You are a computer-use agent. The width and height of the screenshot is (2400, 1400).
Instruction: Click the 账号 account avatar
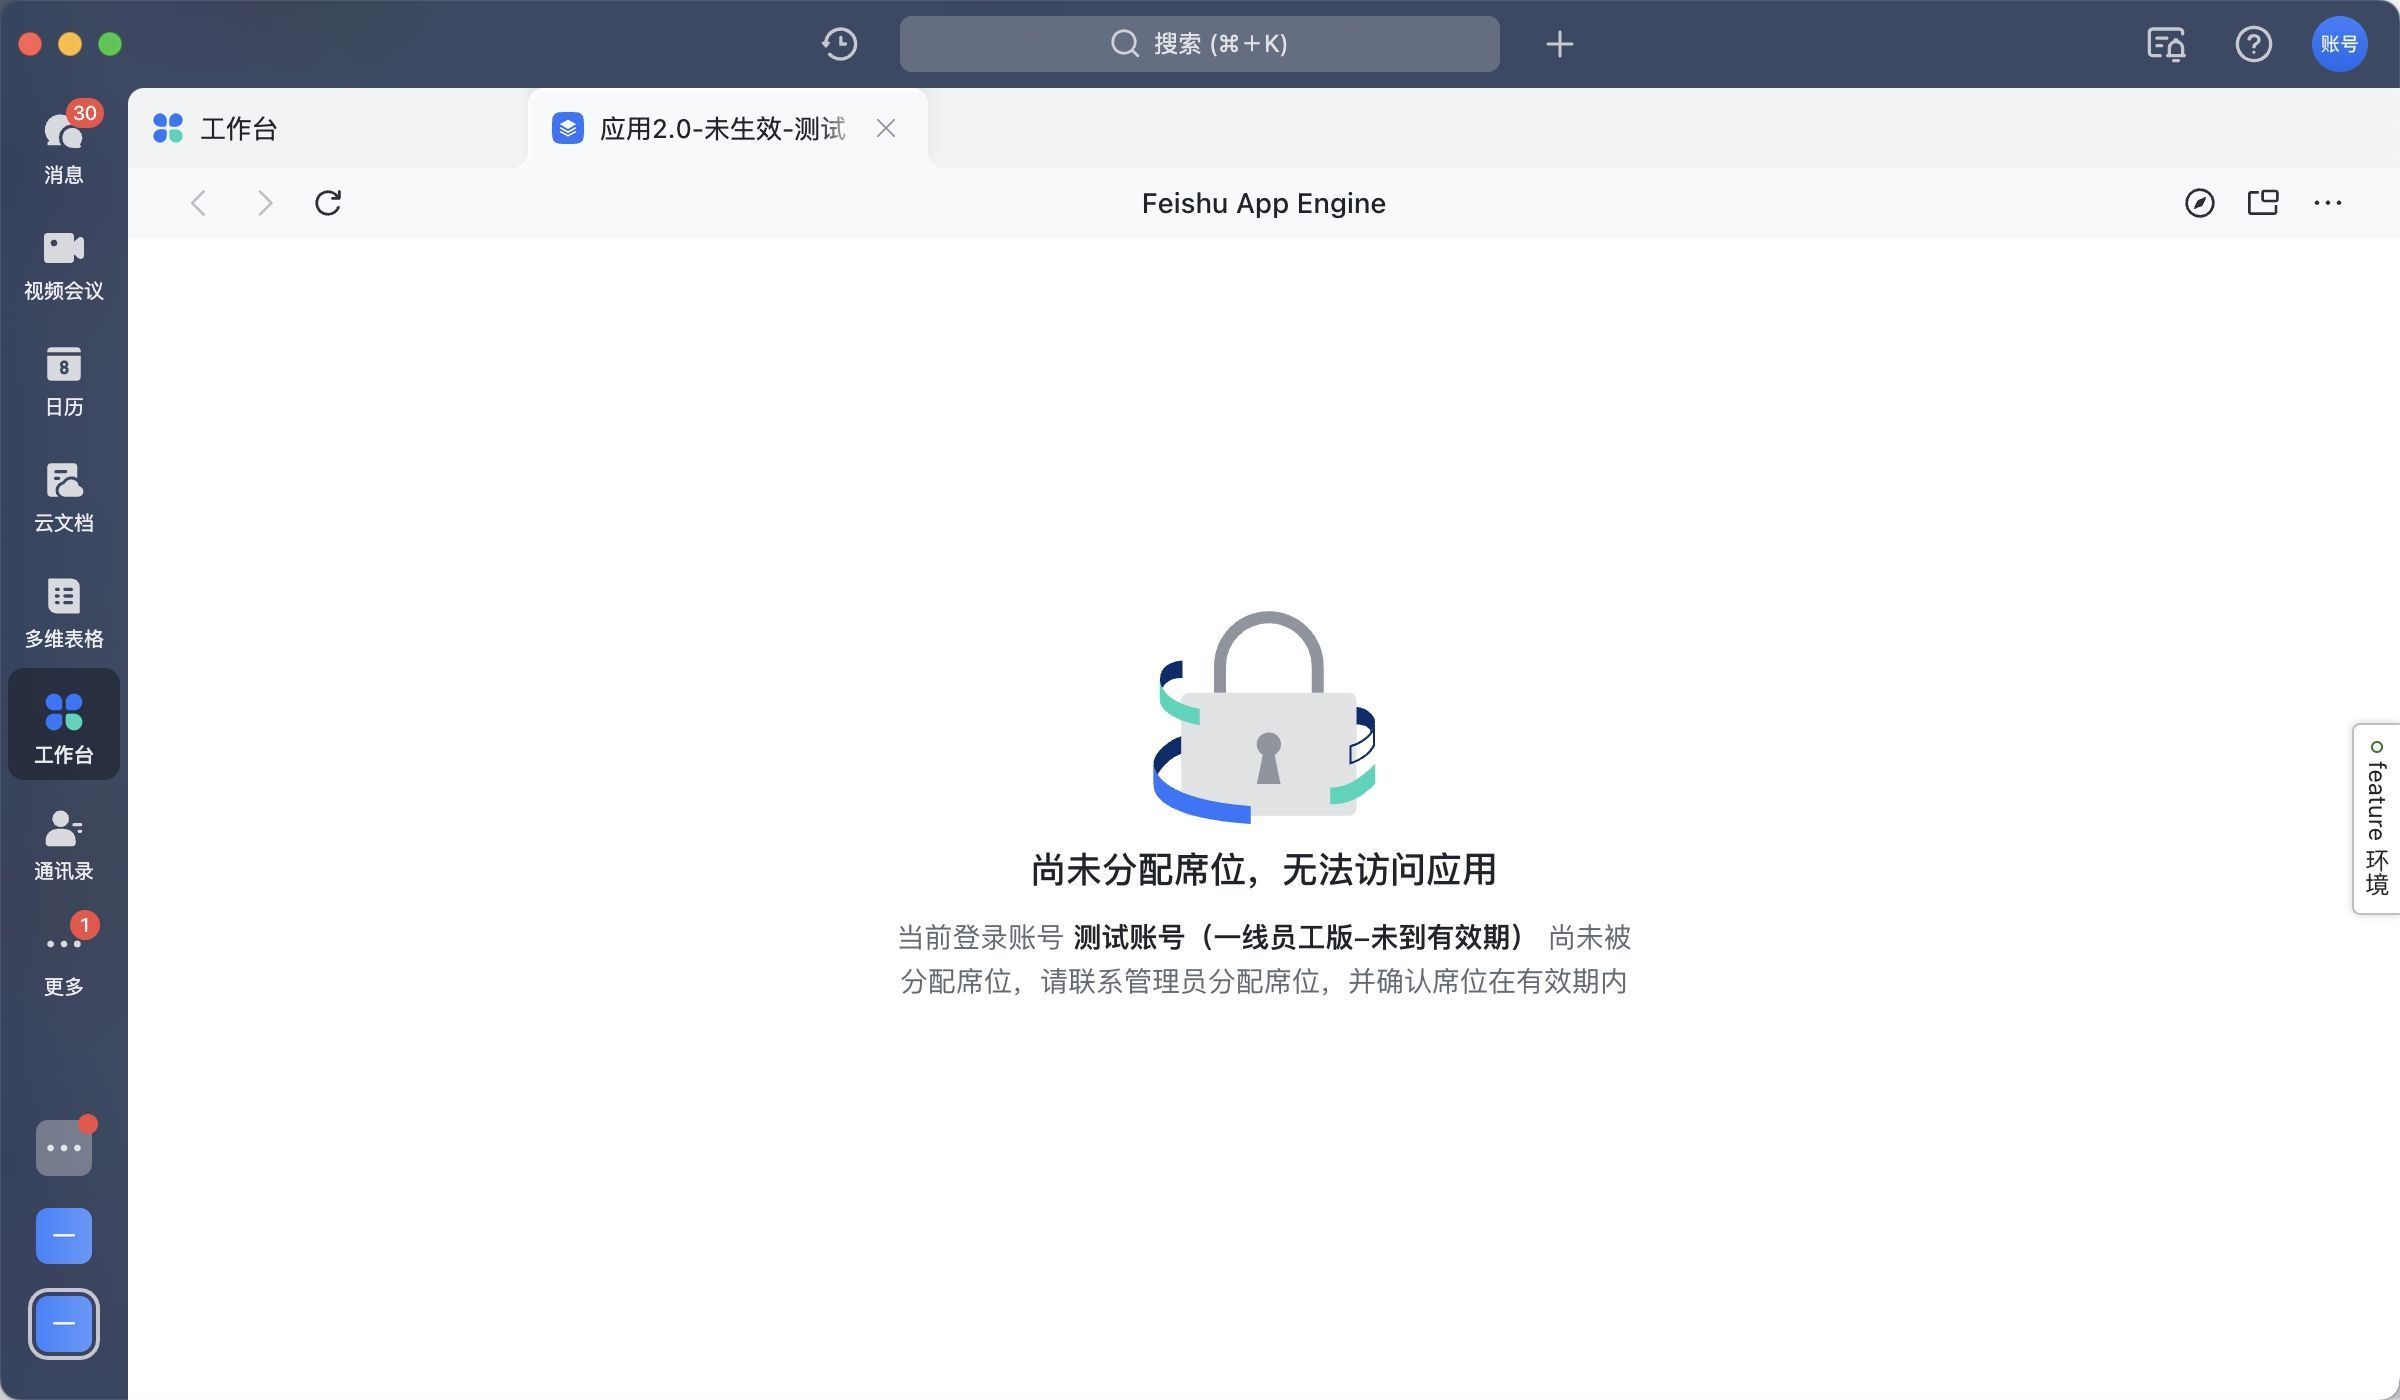pos(2339,44)
